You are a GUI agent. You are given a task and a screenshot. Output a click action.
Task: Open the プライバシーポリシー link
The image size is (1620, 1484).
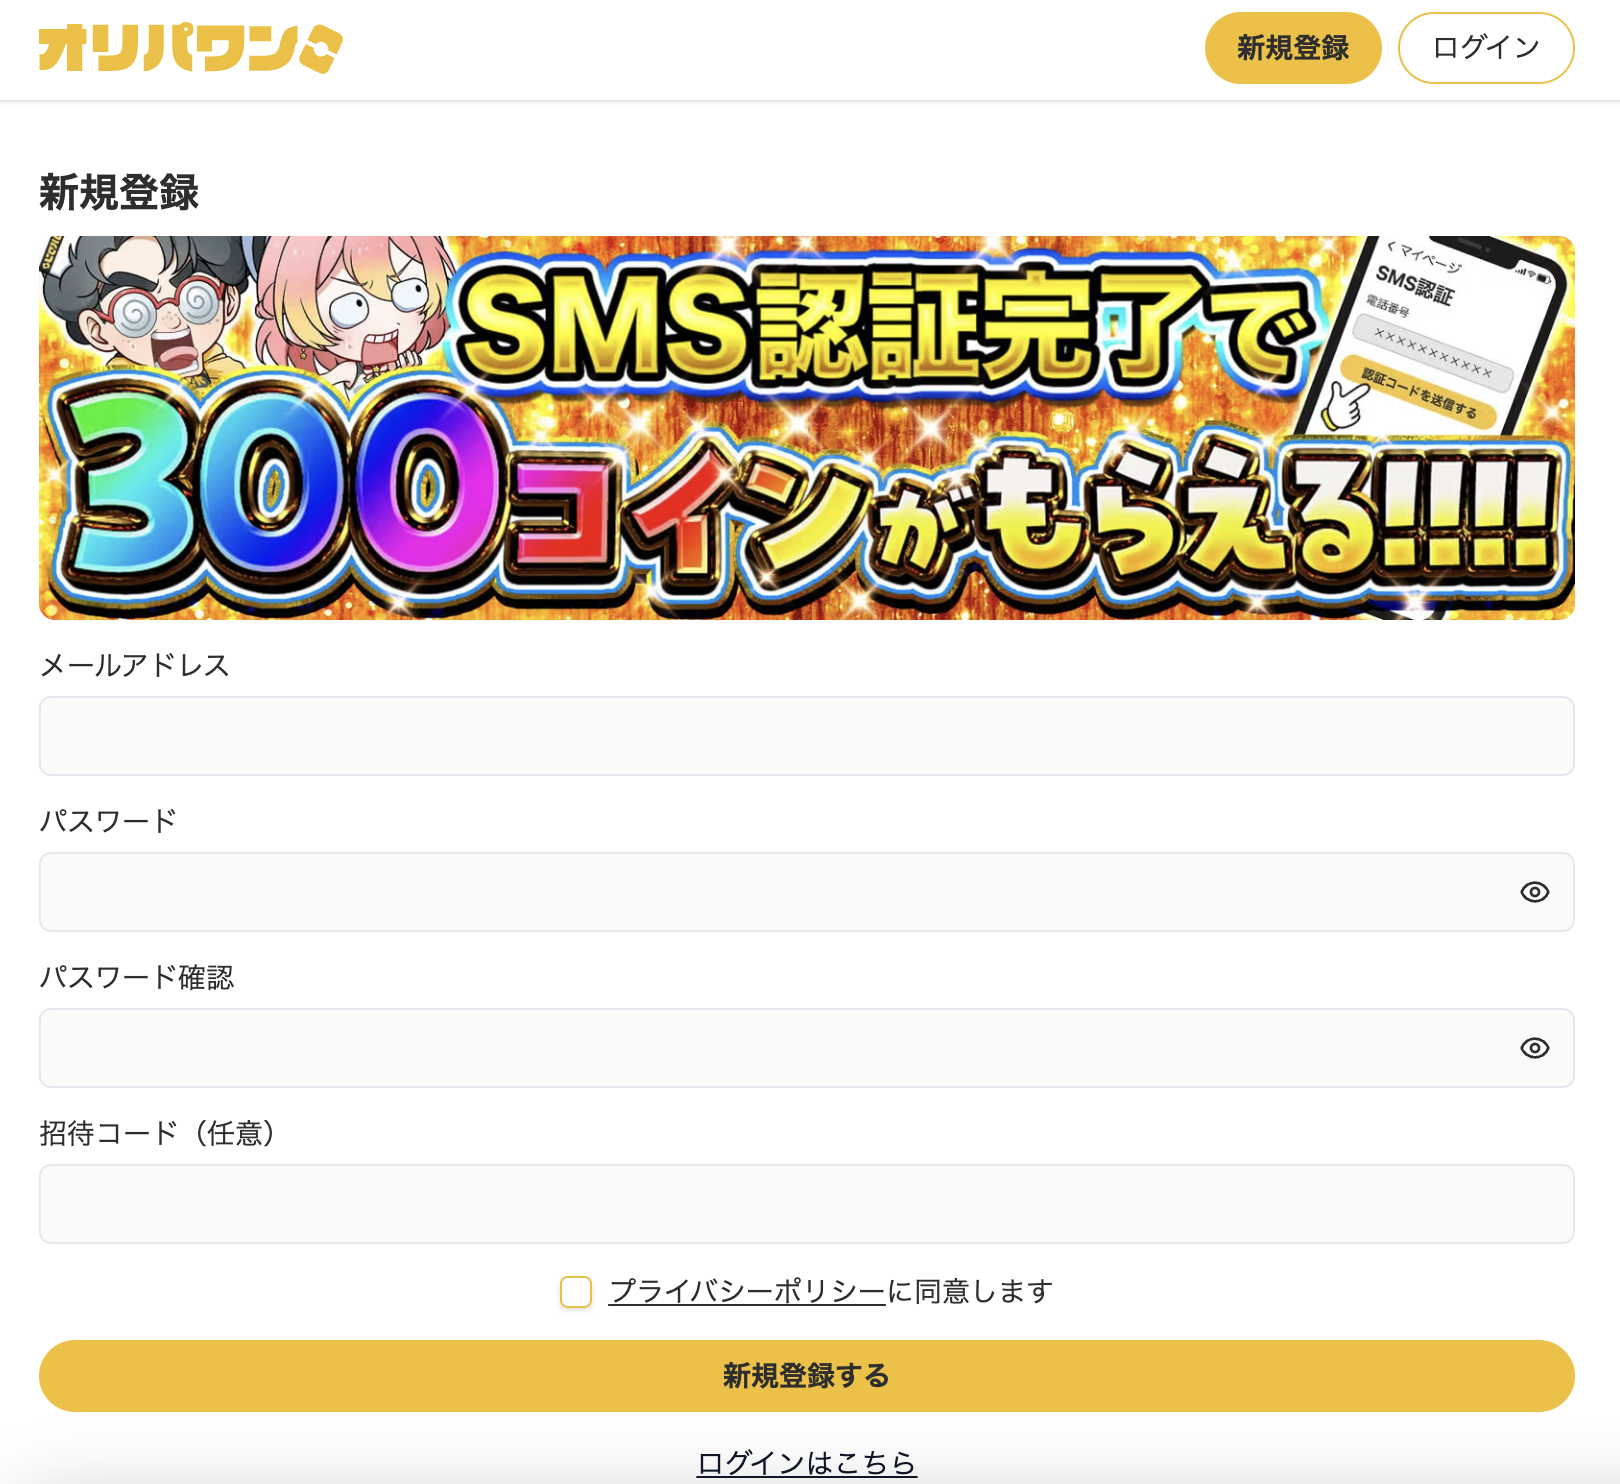tap(747, 1291)
